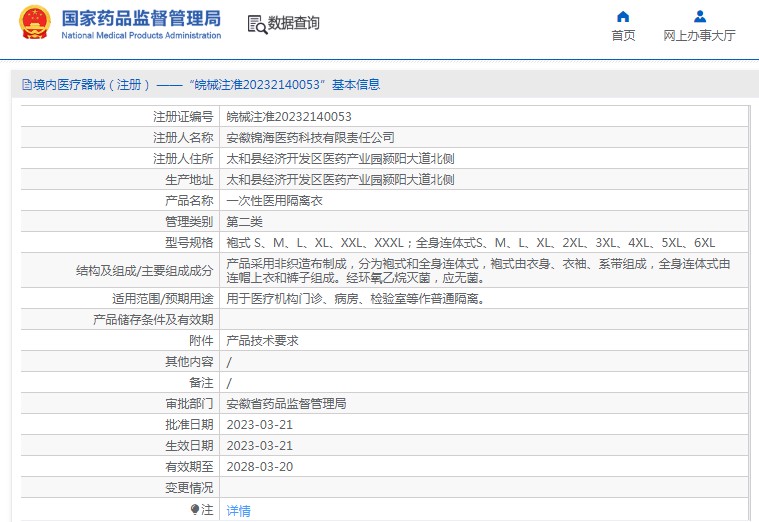
Task: Select the address in 注册人住所 row
Action: pyautogui.click(x=340, y=159)
